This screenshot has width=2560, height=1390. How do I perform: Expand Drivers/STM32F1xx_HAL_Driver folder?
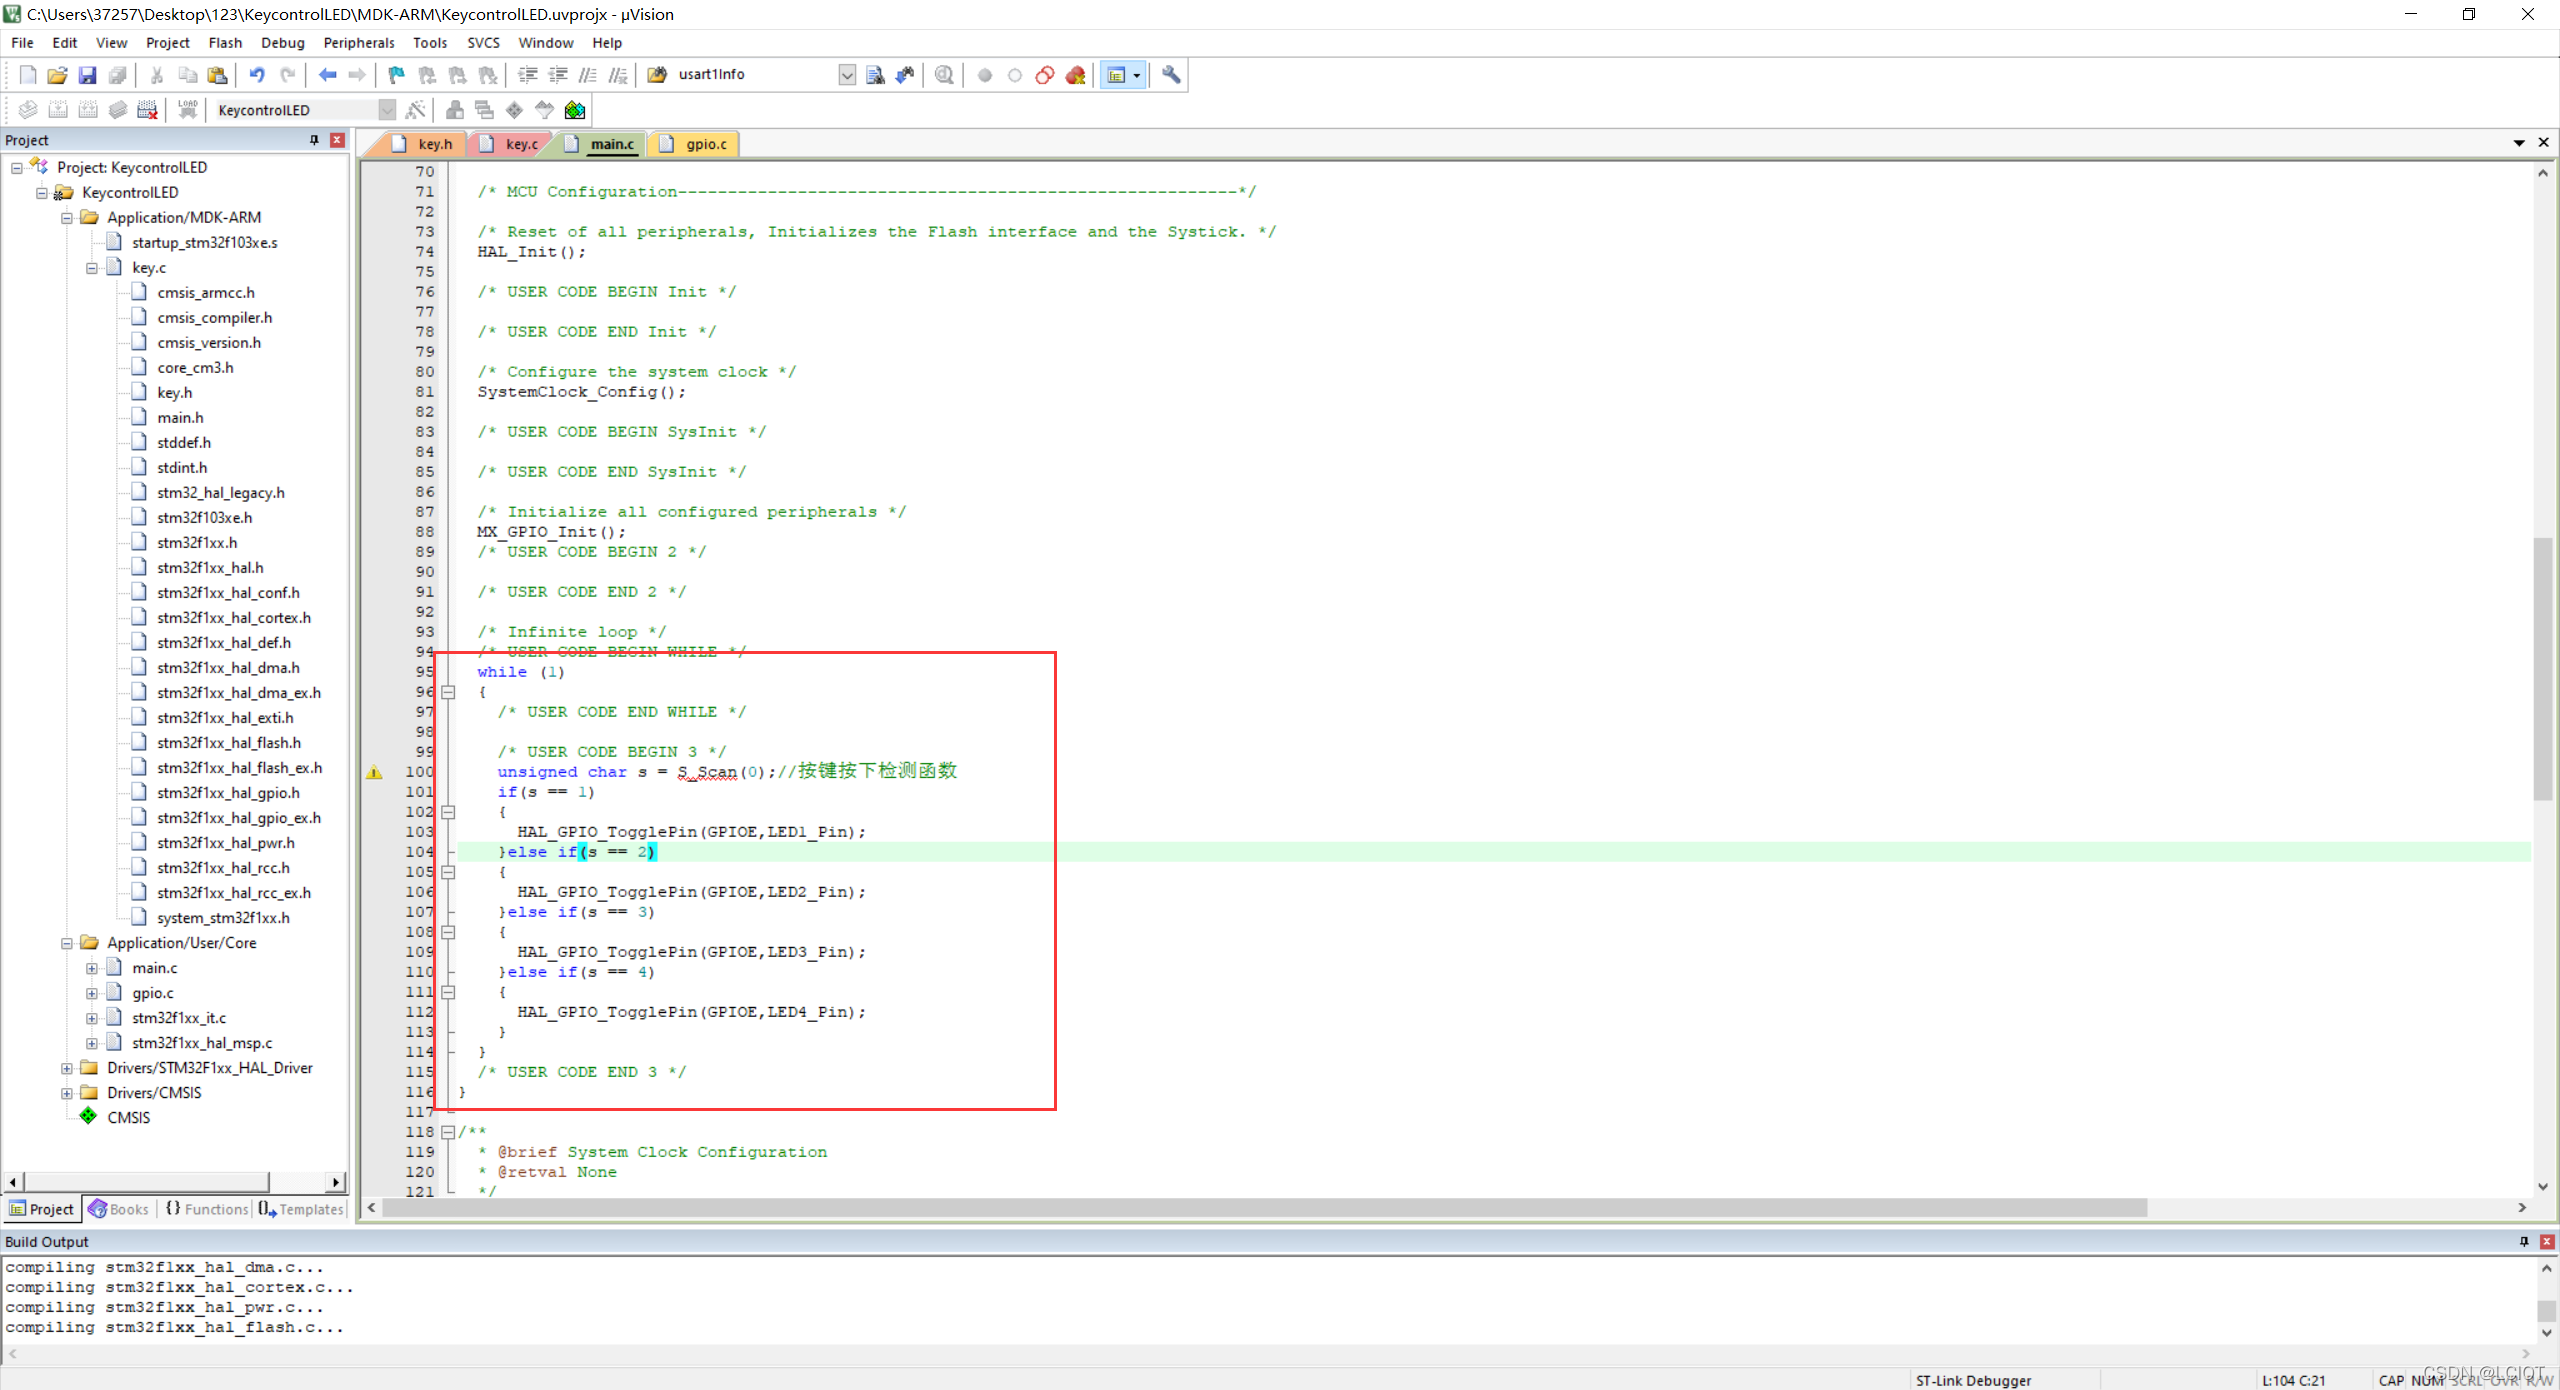tap(67, 1068)
